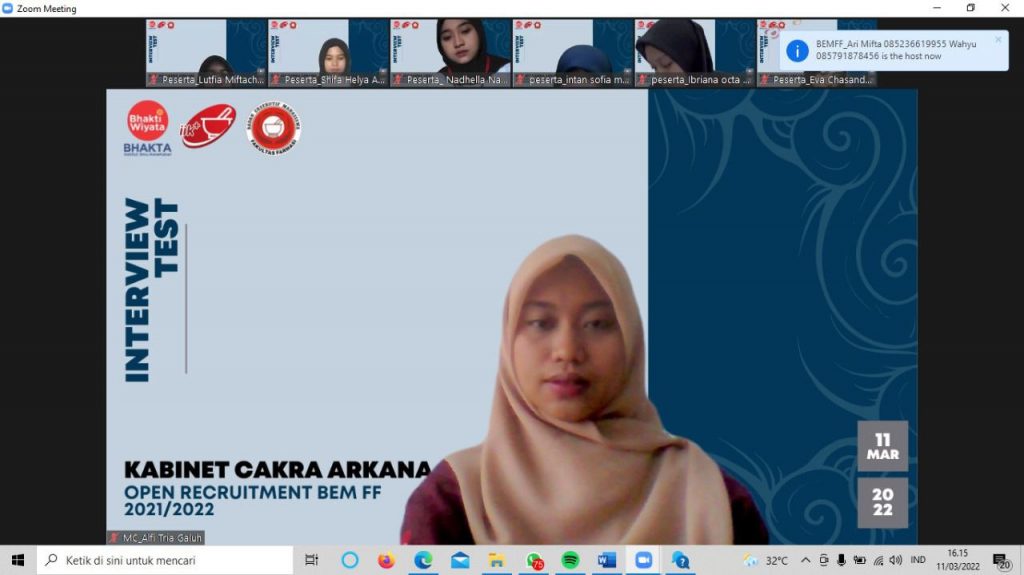Open Zoom app from the taskbar
This screenshot has width=1024, height=575.
(x=643, y=560)
